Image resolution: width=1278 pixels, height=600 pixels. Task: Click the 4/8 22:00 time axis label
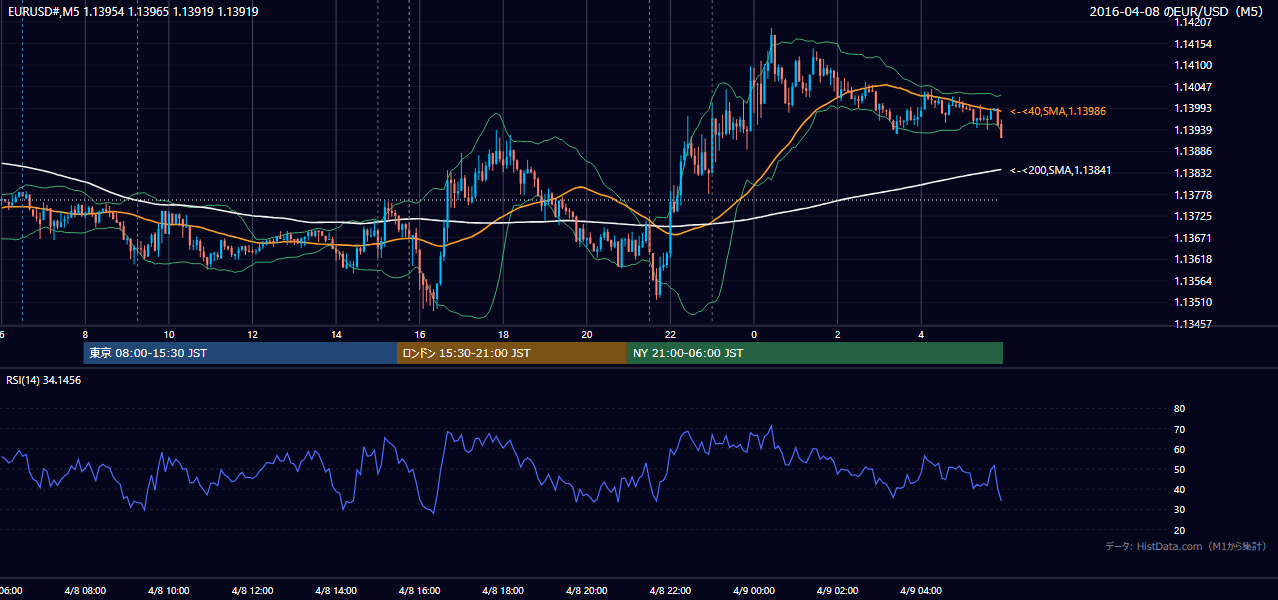[x=671, y=591]
